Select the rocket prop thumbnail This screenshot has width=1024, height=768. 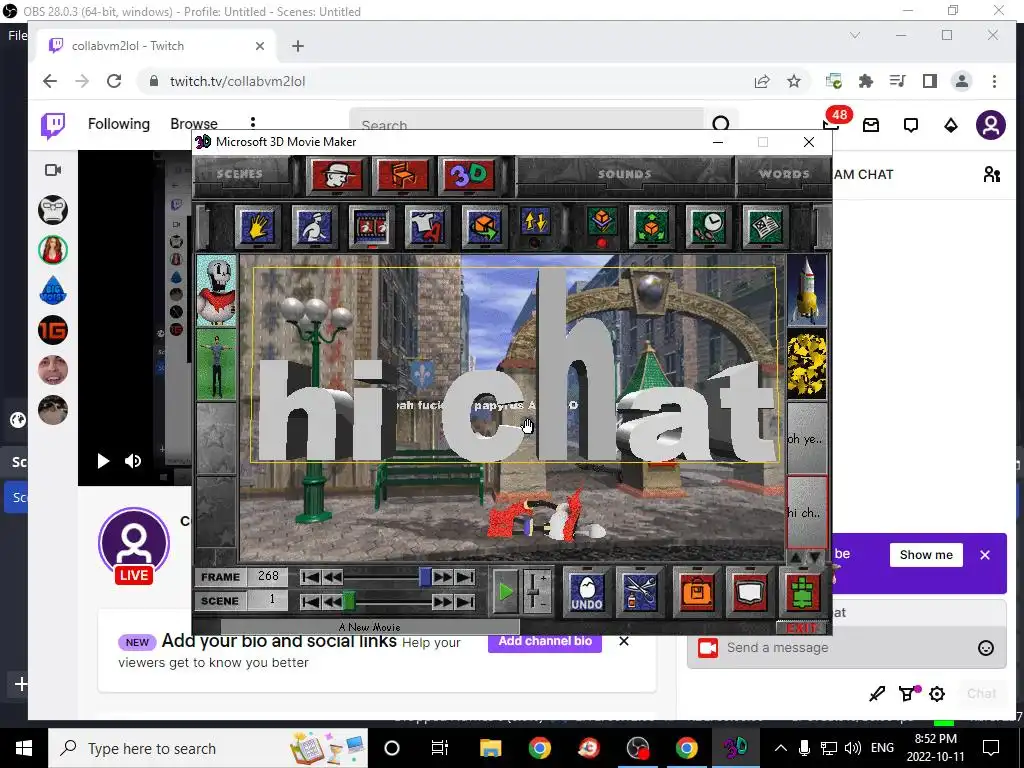point(807,291)
